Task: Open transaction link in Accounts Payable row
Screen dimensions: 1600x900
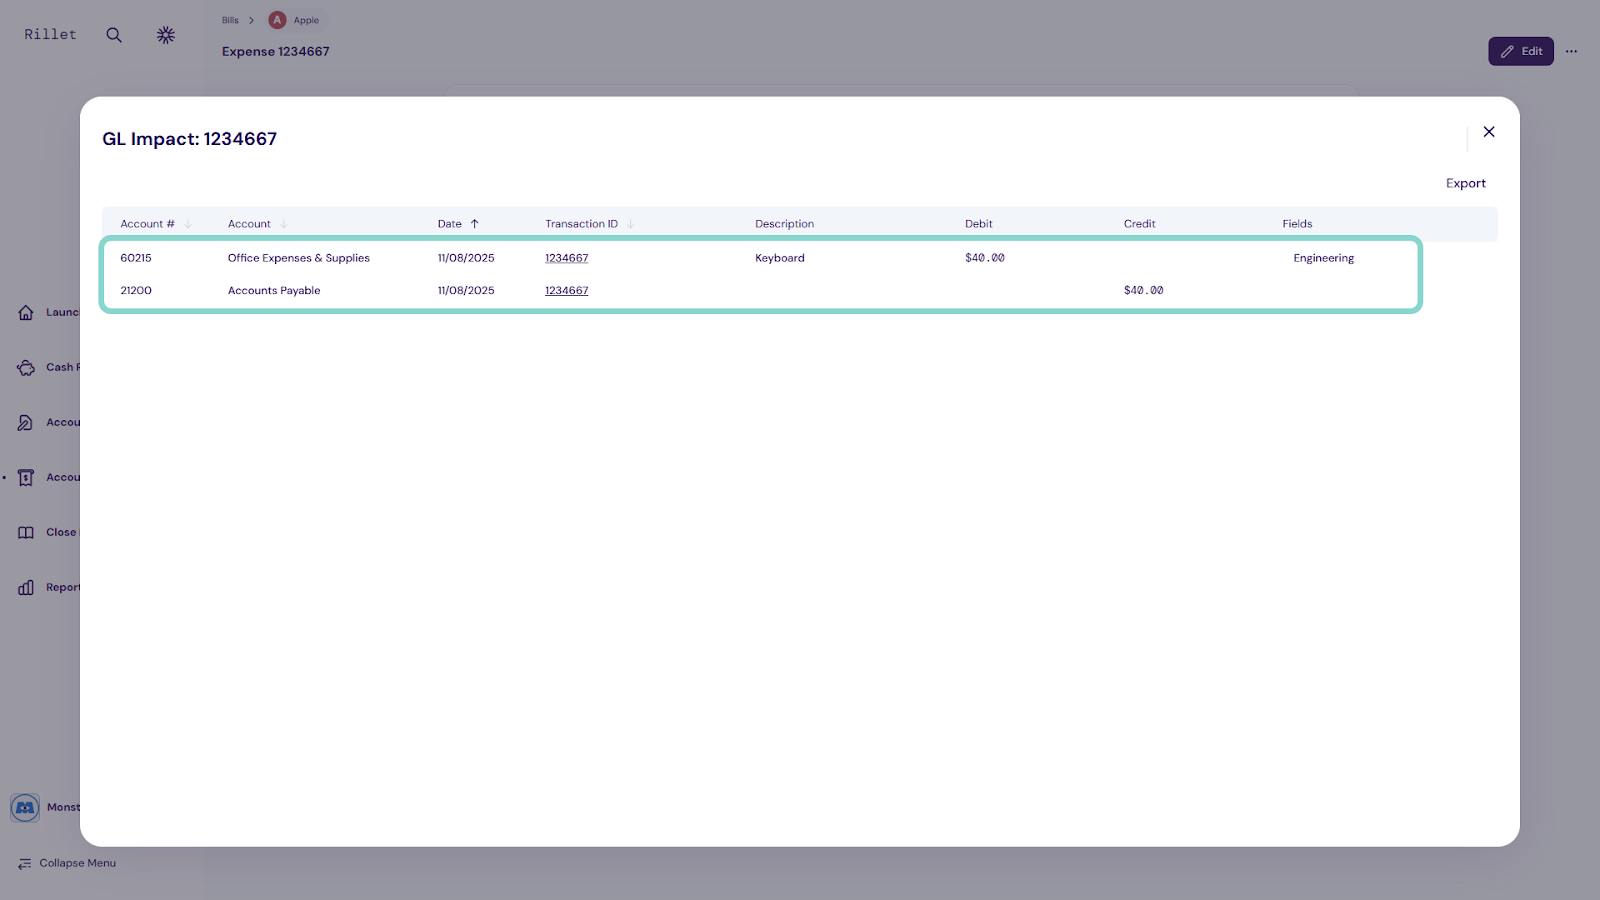Action: click(566, 291)
